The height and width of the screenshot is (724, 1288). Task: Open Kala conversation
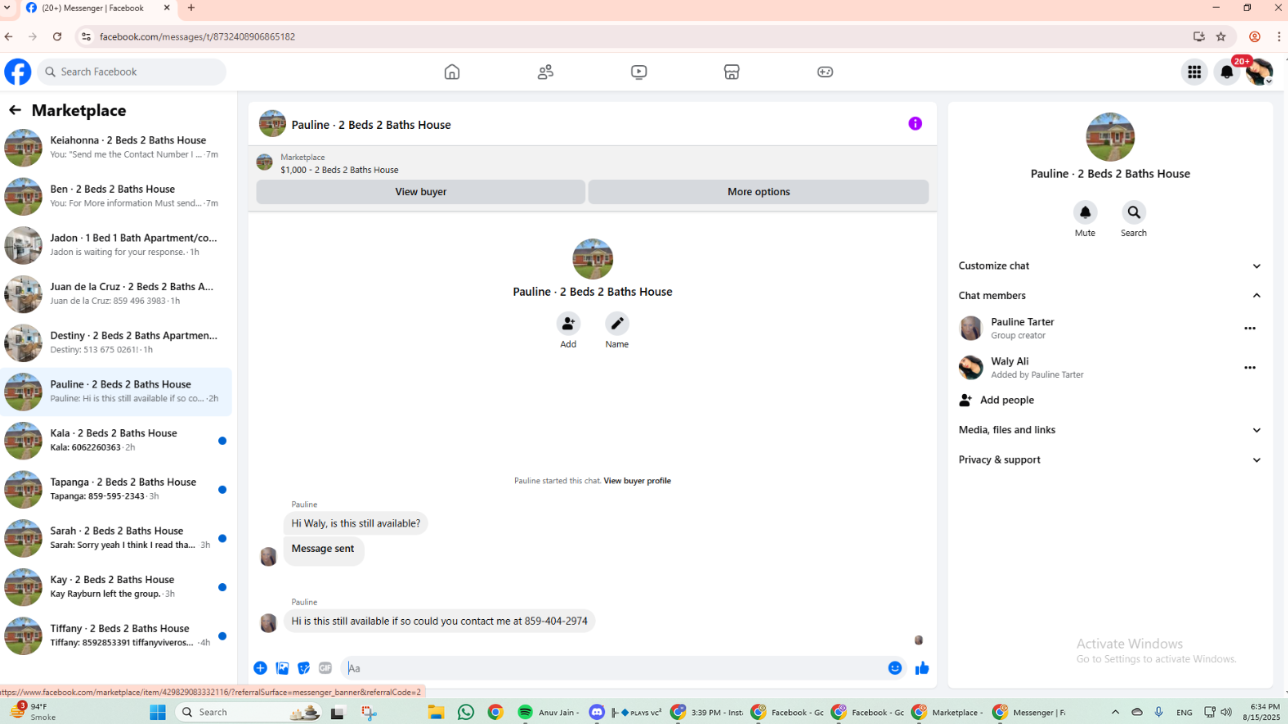click(116, 440)
